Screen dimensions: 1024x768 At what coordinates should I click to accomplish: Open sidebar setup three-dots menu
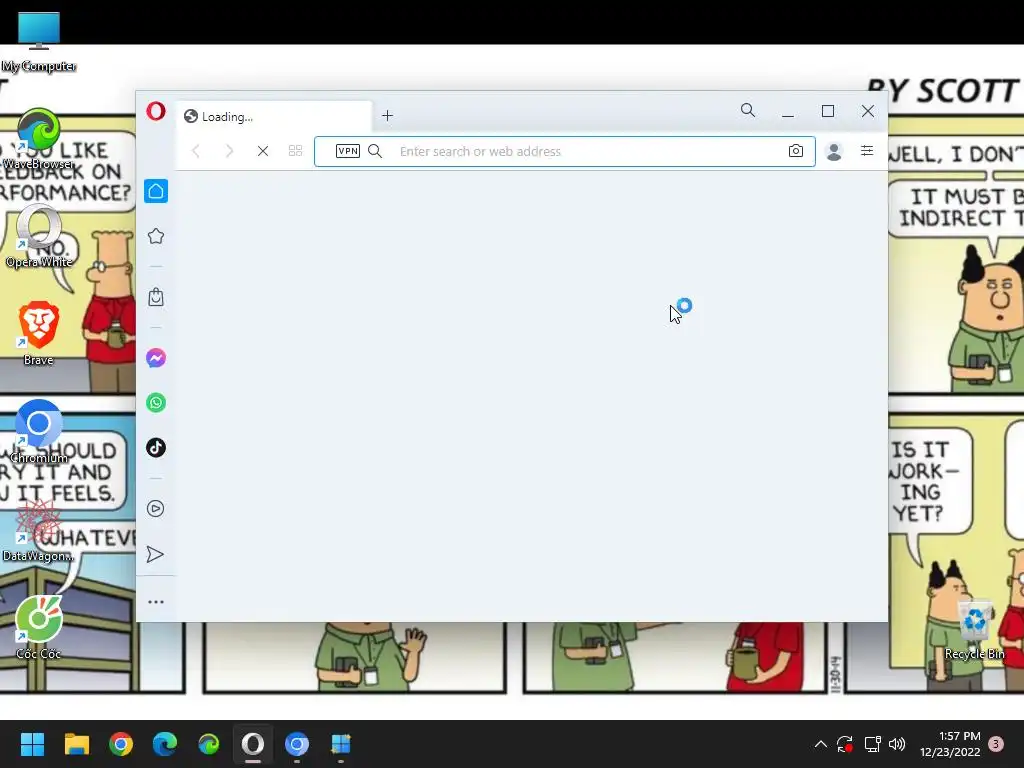pos(156,602)
